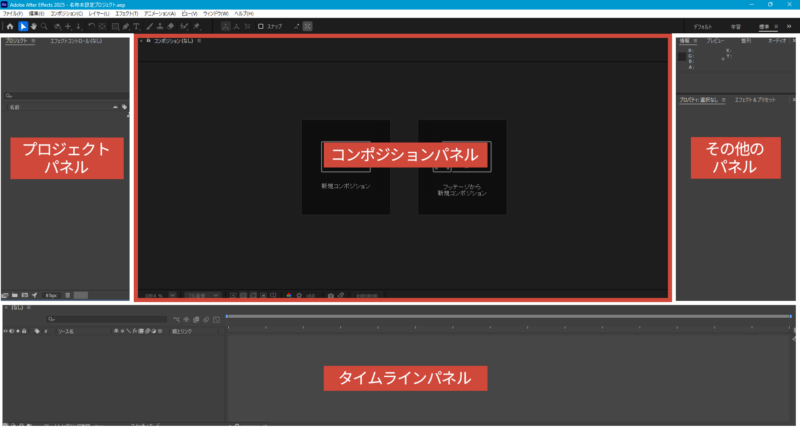Switch to the エフェクトコントロール tab
This screenshot has height=430, width=800.
(76, 41)
